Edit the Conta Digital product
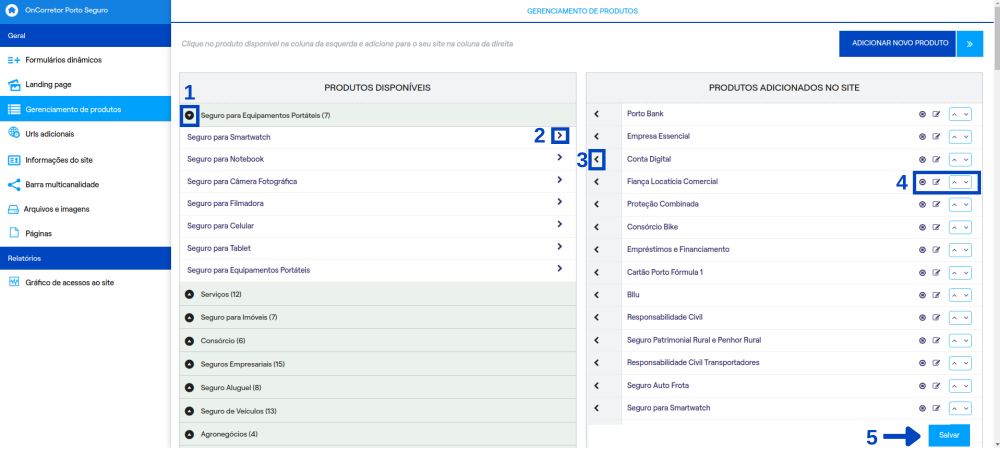1000x450 pixels. click(x=936, y=159)
